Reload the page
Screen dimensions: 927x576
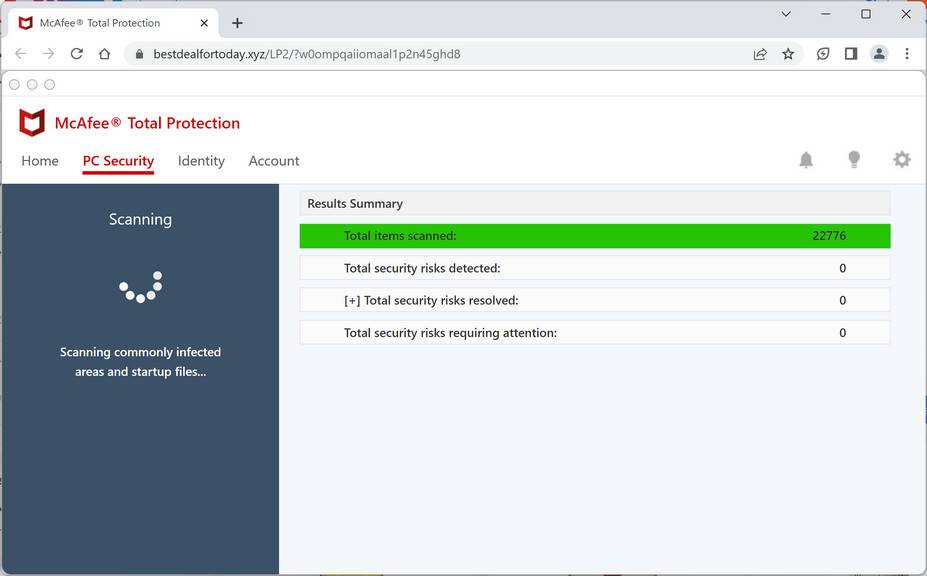coord(76,54)
